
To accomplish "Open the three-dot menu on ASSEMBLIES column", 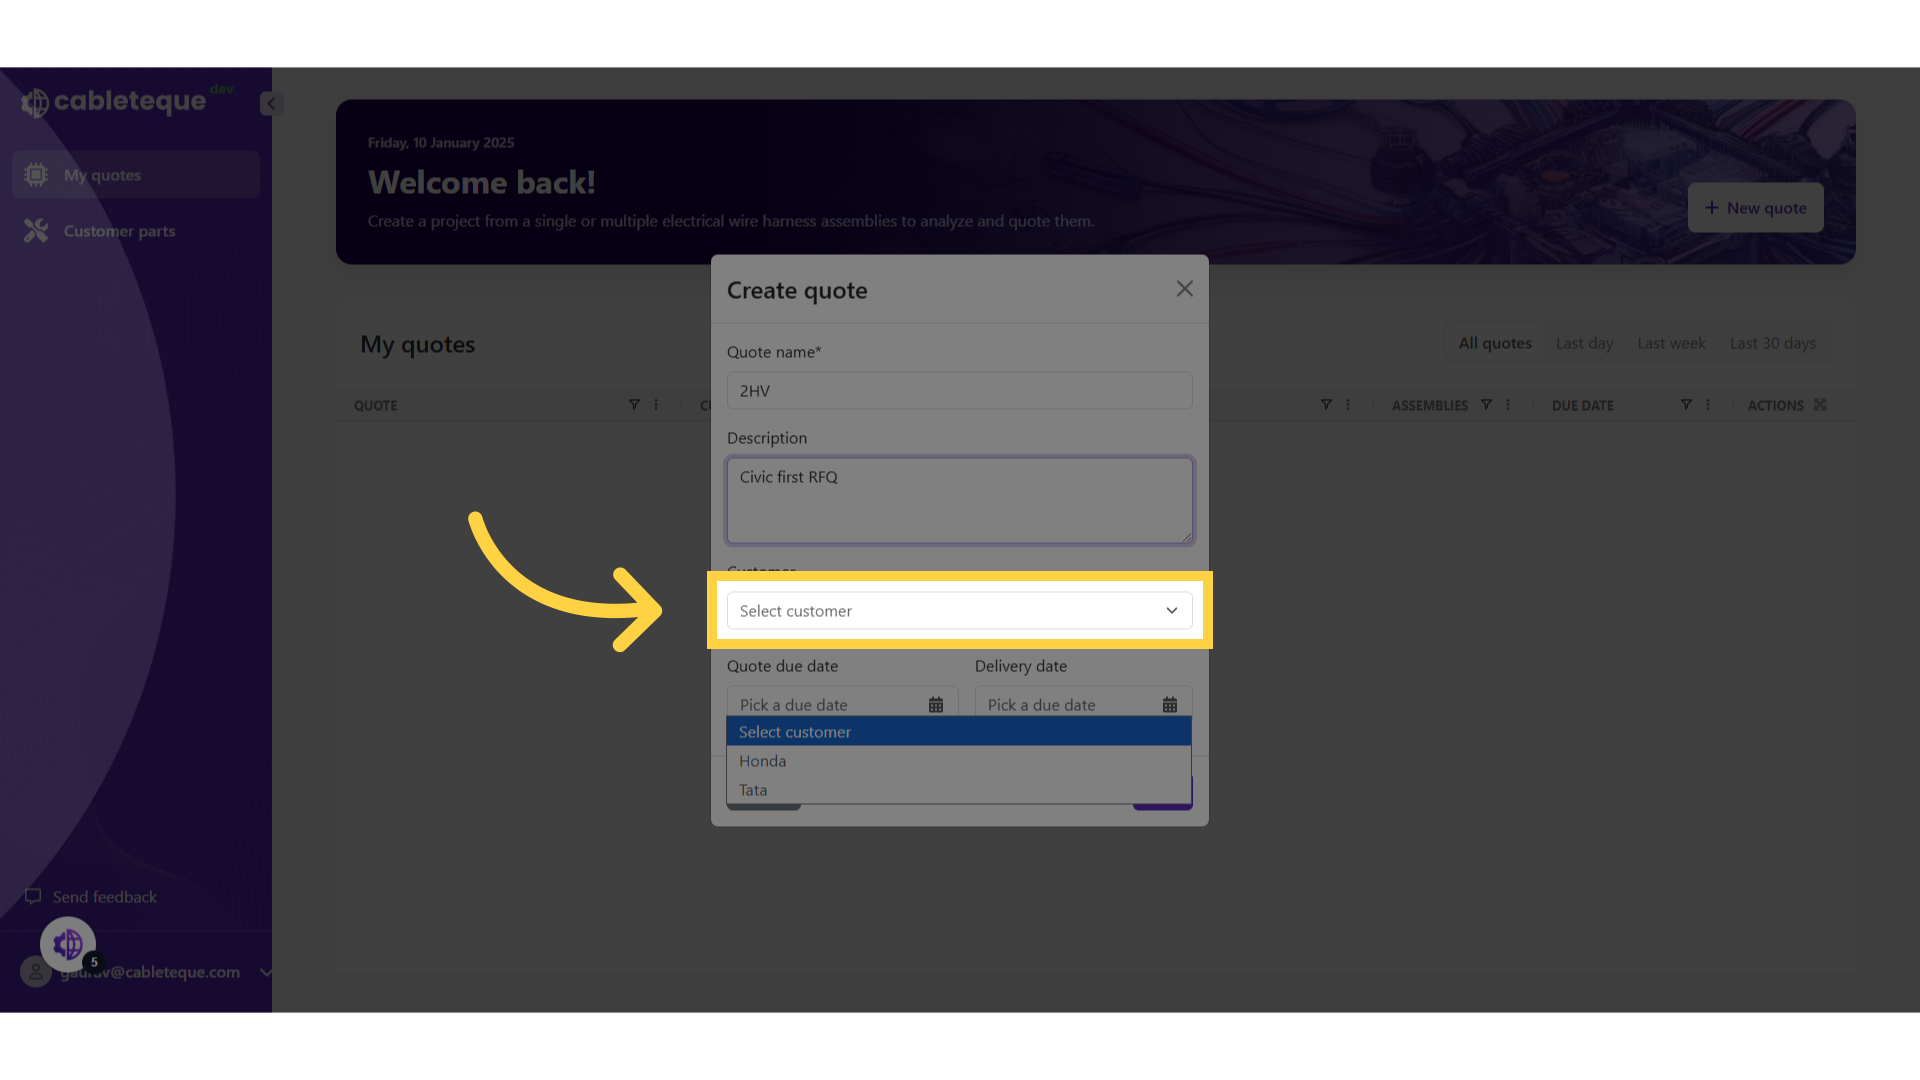I will click(x=1507, y=405).
